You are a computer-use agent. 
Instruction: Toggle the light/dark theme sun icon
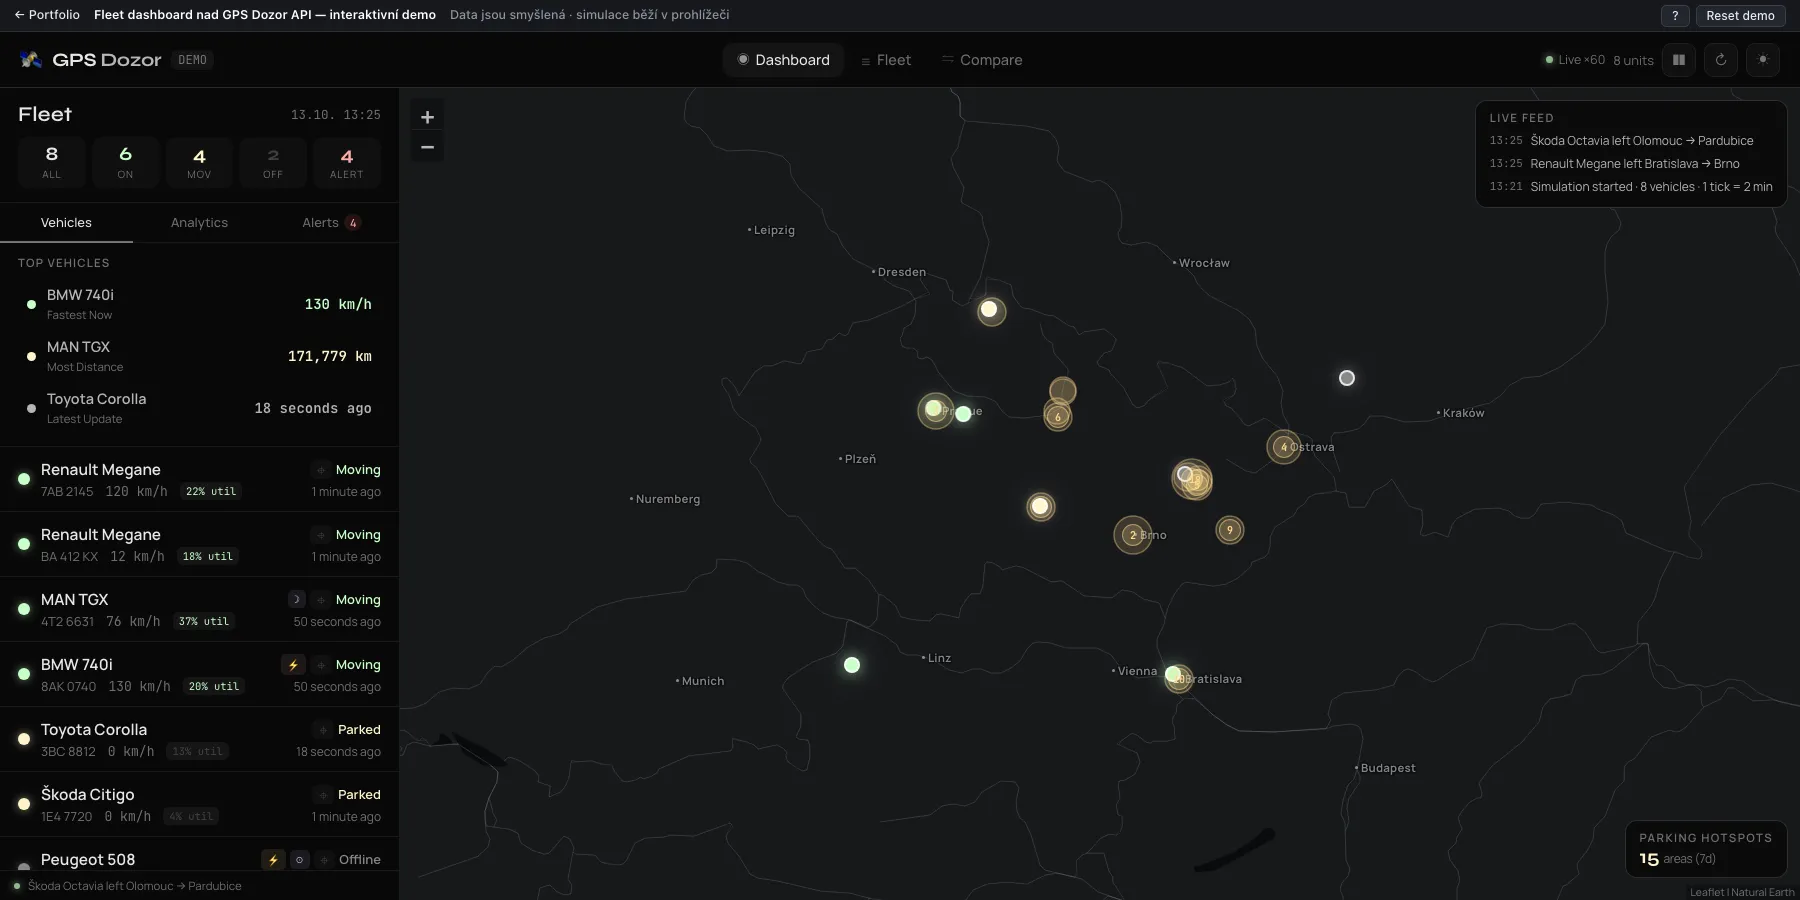[1763, 60]
